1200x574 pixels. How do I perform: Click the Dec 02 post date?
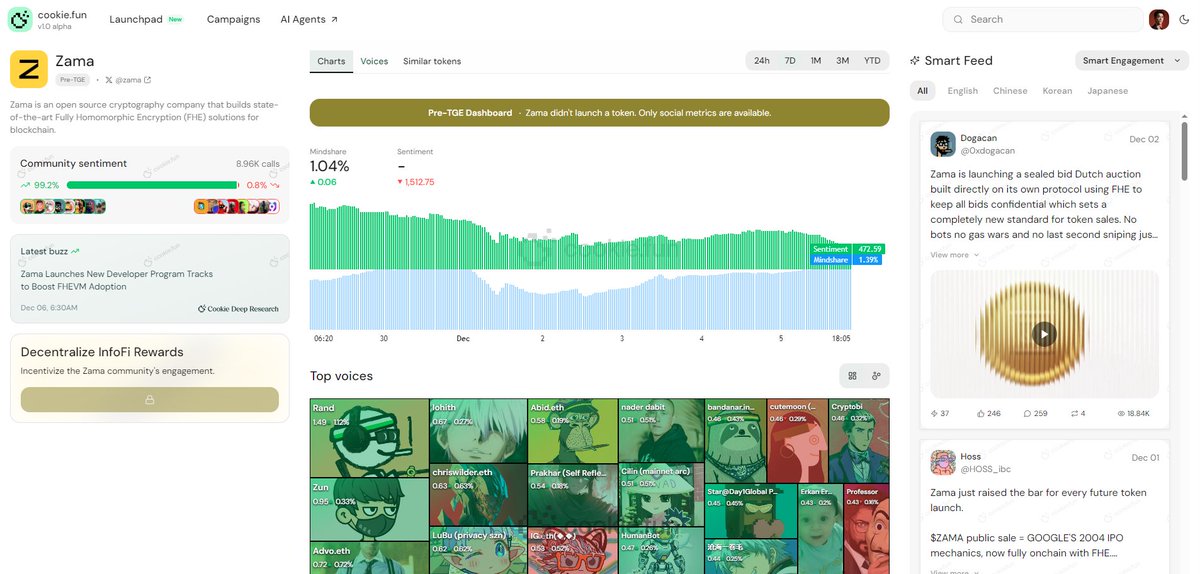1144,139
